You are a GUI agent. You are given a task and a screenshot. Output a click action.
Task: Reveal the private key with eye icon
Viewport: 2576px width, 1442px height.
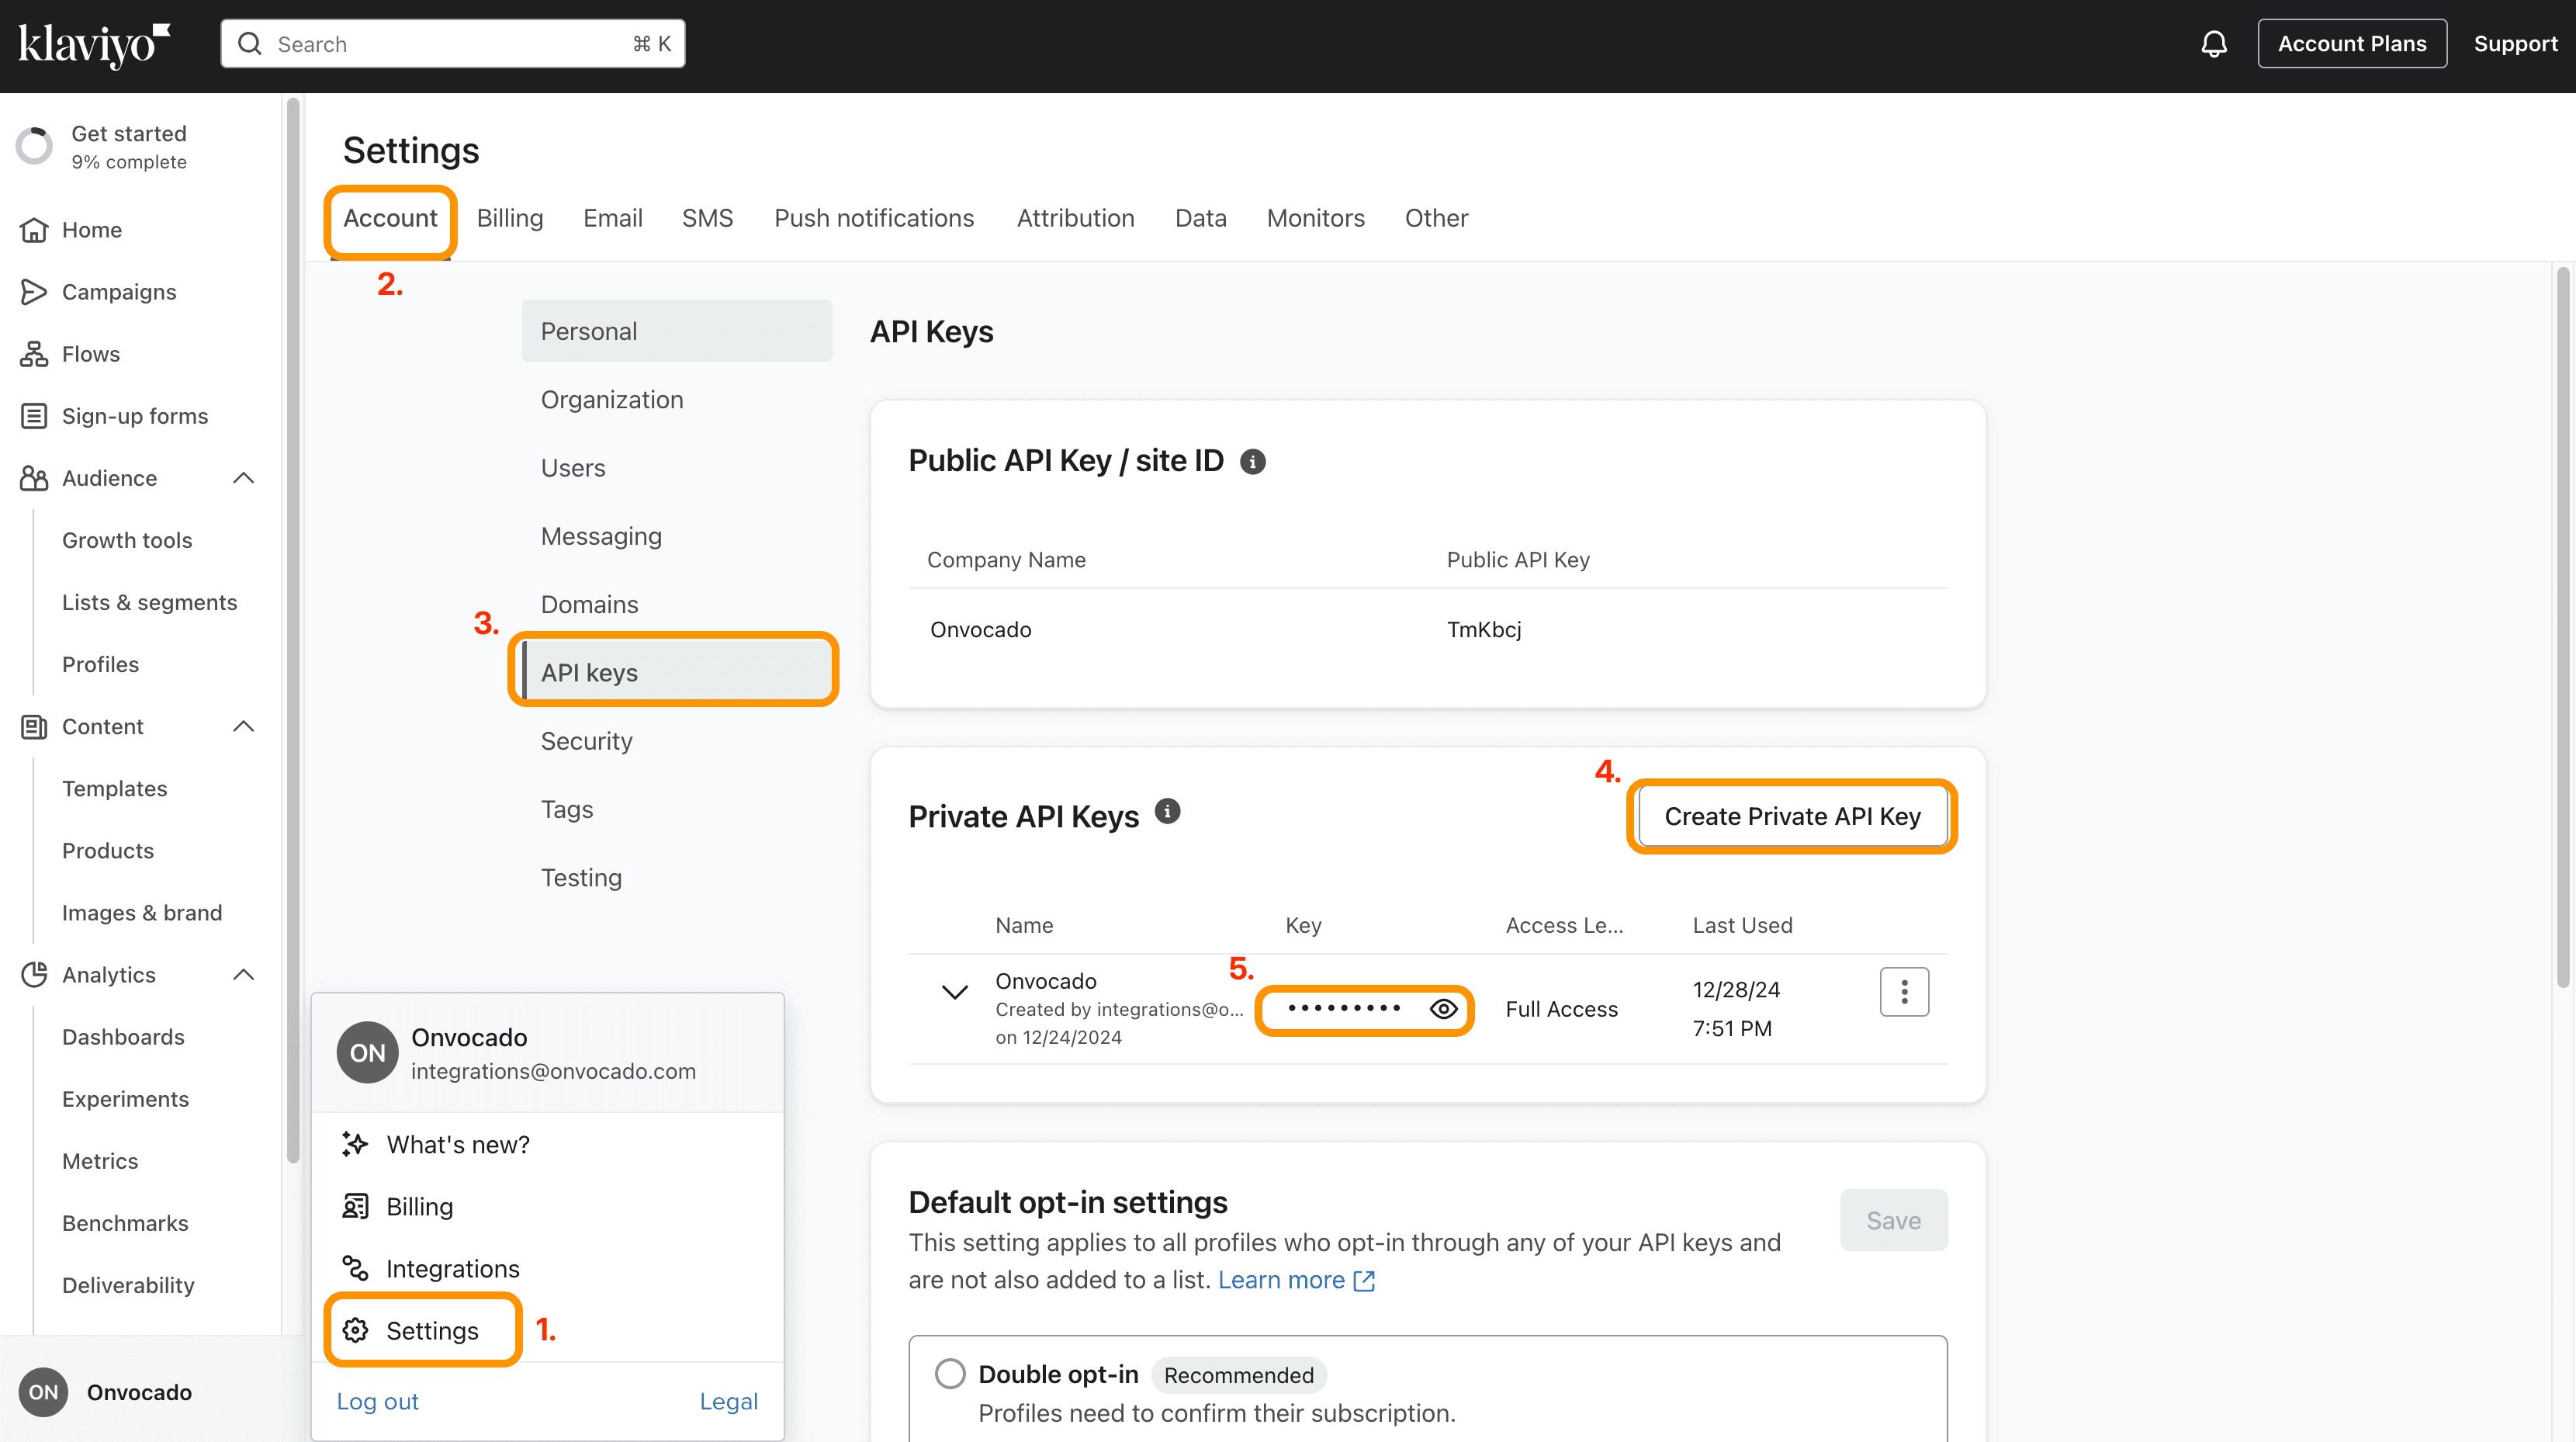pyautogui.click(x=1443, y=1009)
